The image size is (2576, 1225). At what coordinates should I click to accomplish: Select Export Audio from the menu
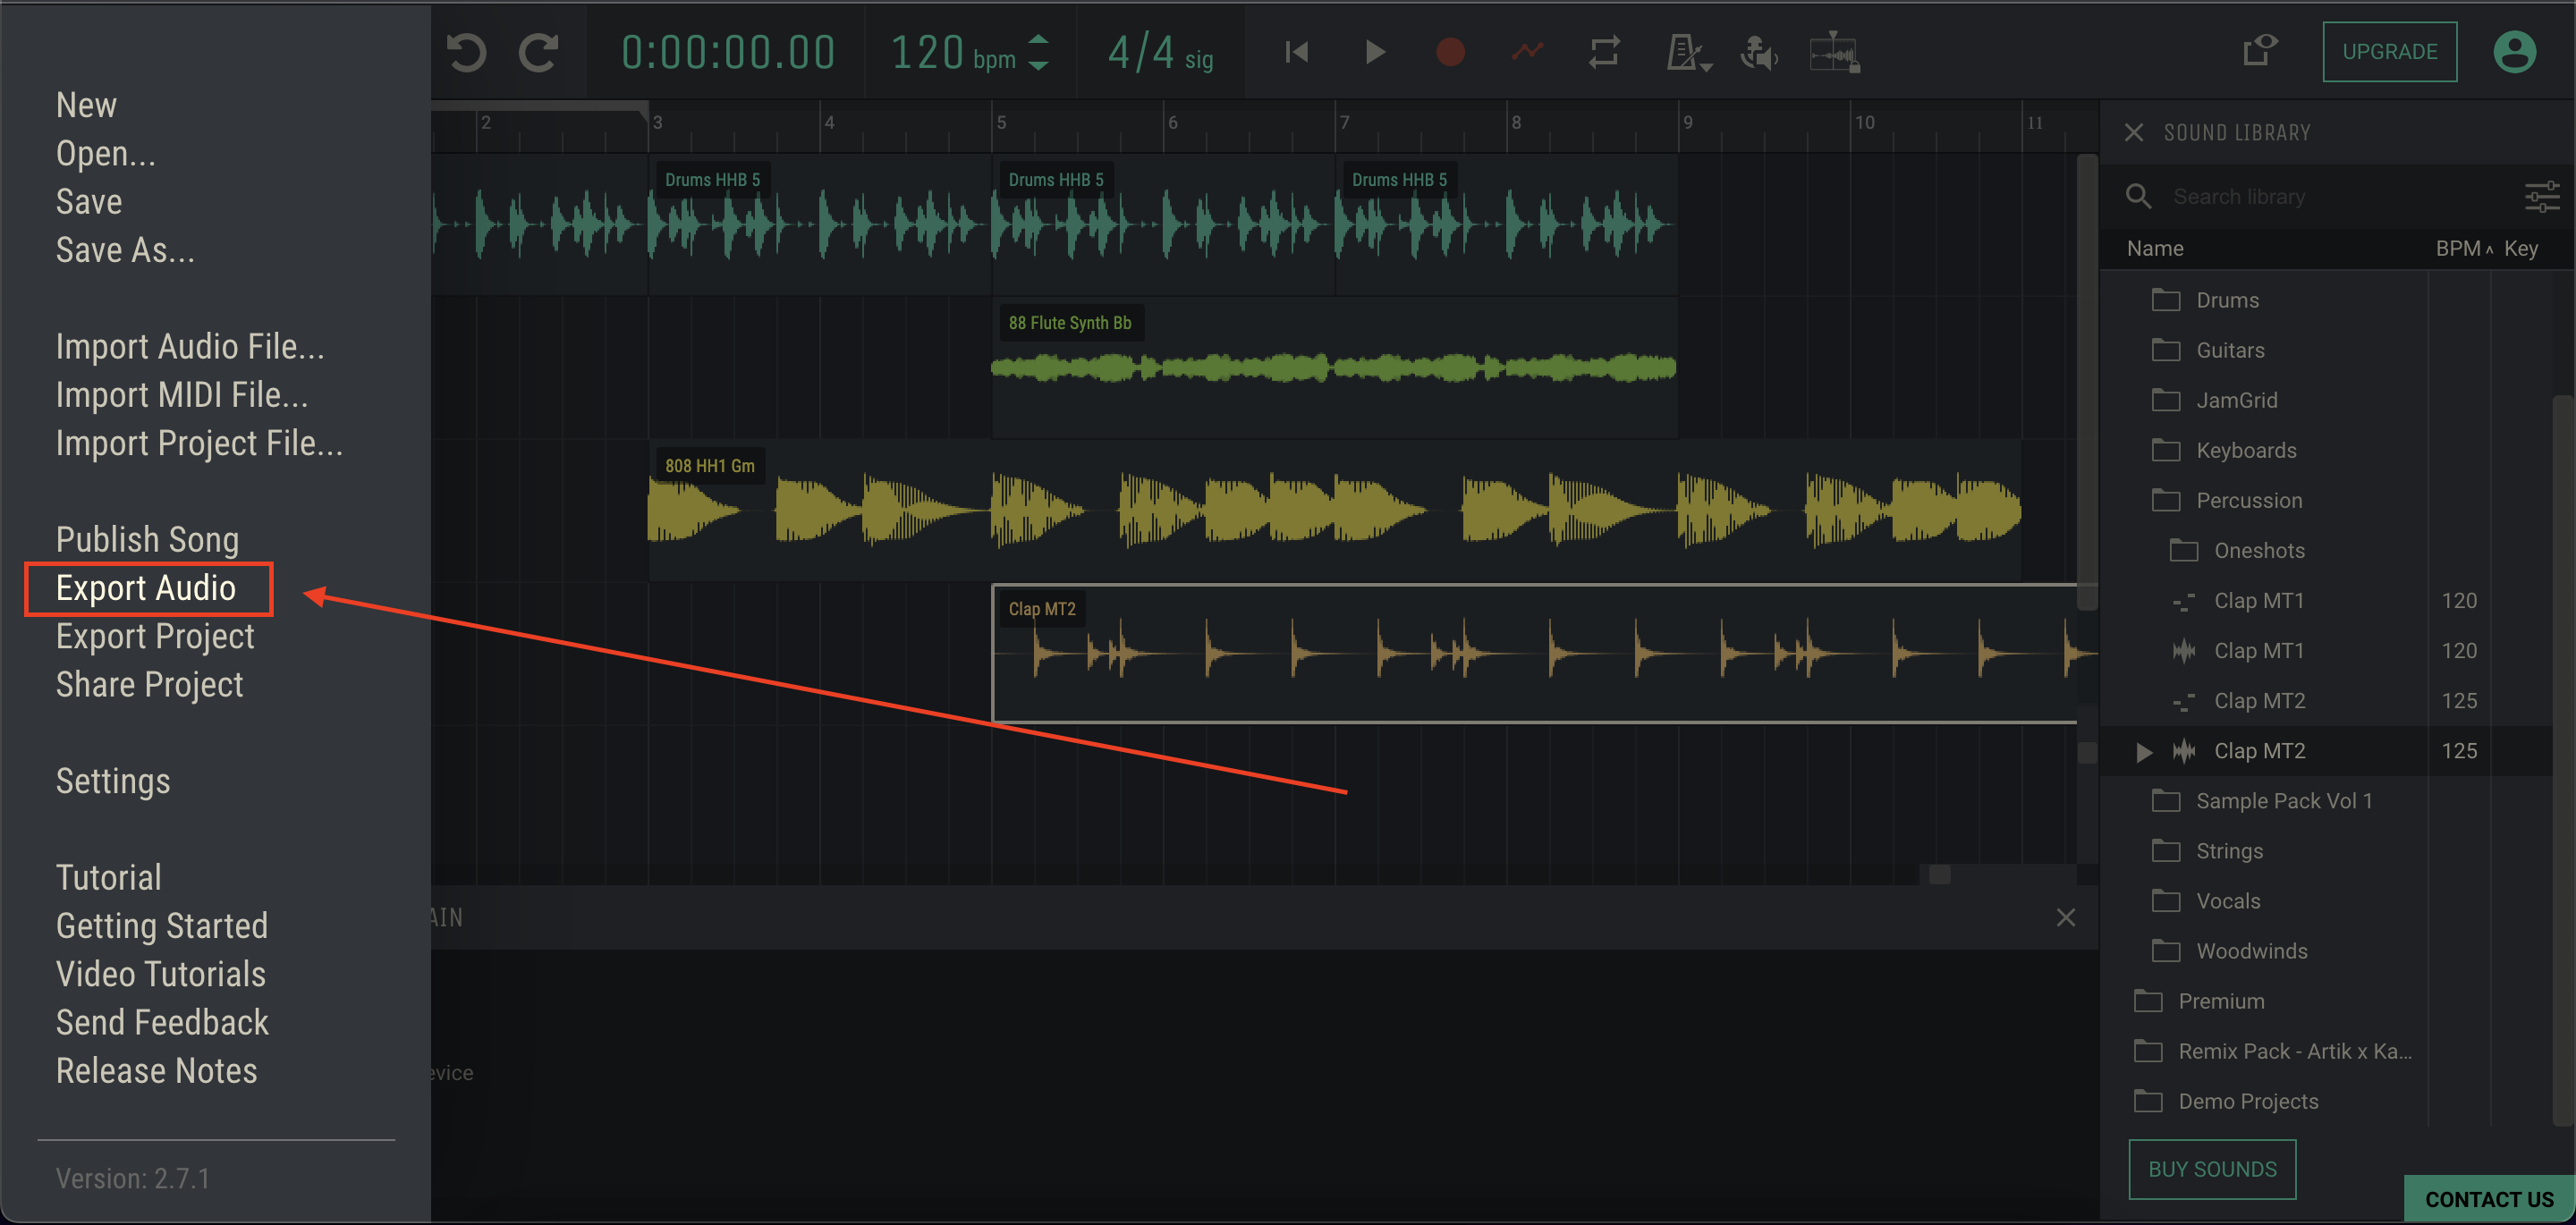(x=147, y=588)
